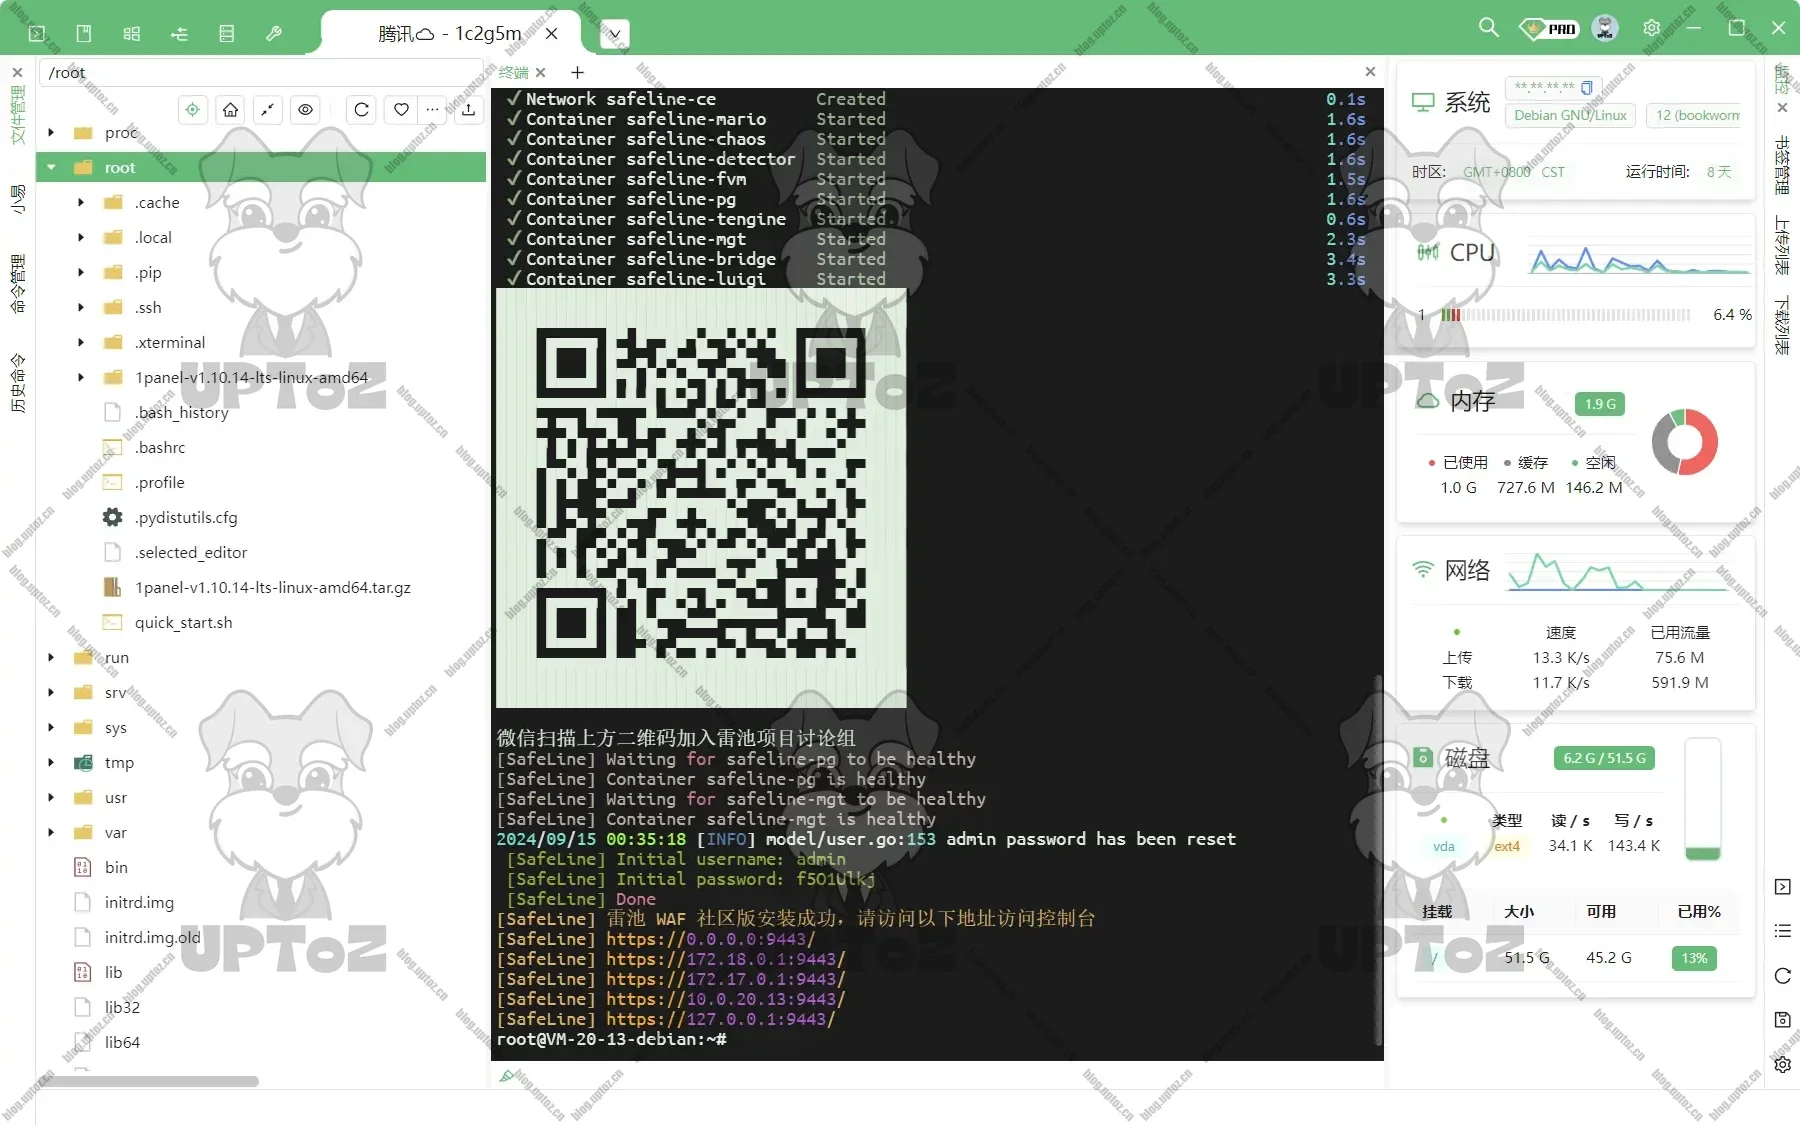The width and height of the screenshot is (1800, 1125).
Task: Close the 腾讯云 - 1c2g5m session tab
Action: [x=551, y=34]
